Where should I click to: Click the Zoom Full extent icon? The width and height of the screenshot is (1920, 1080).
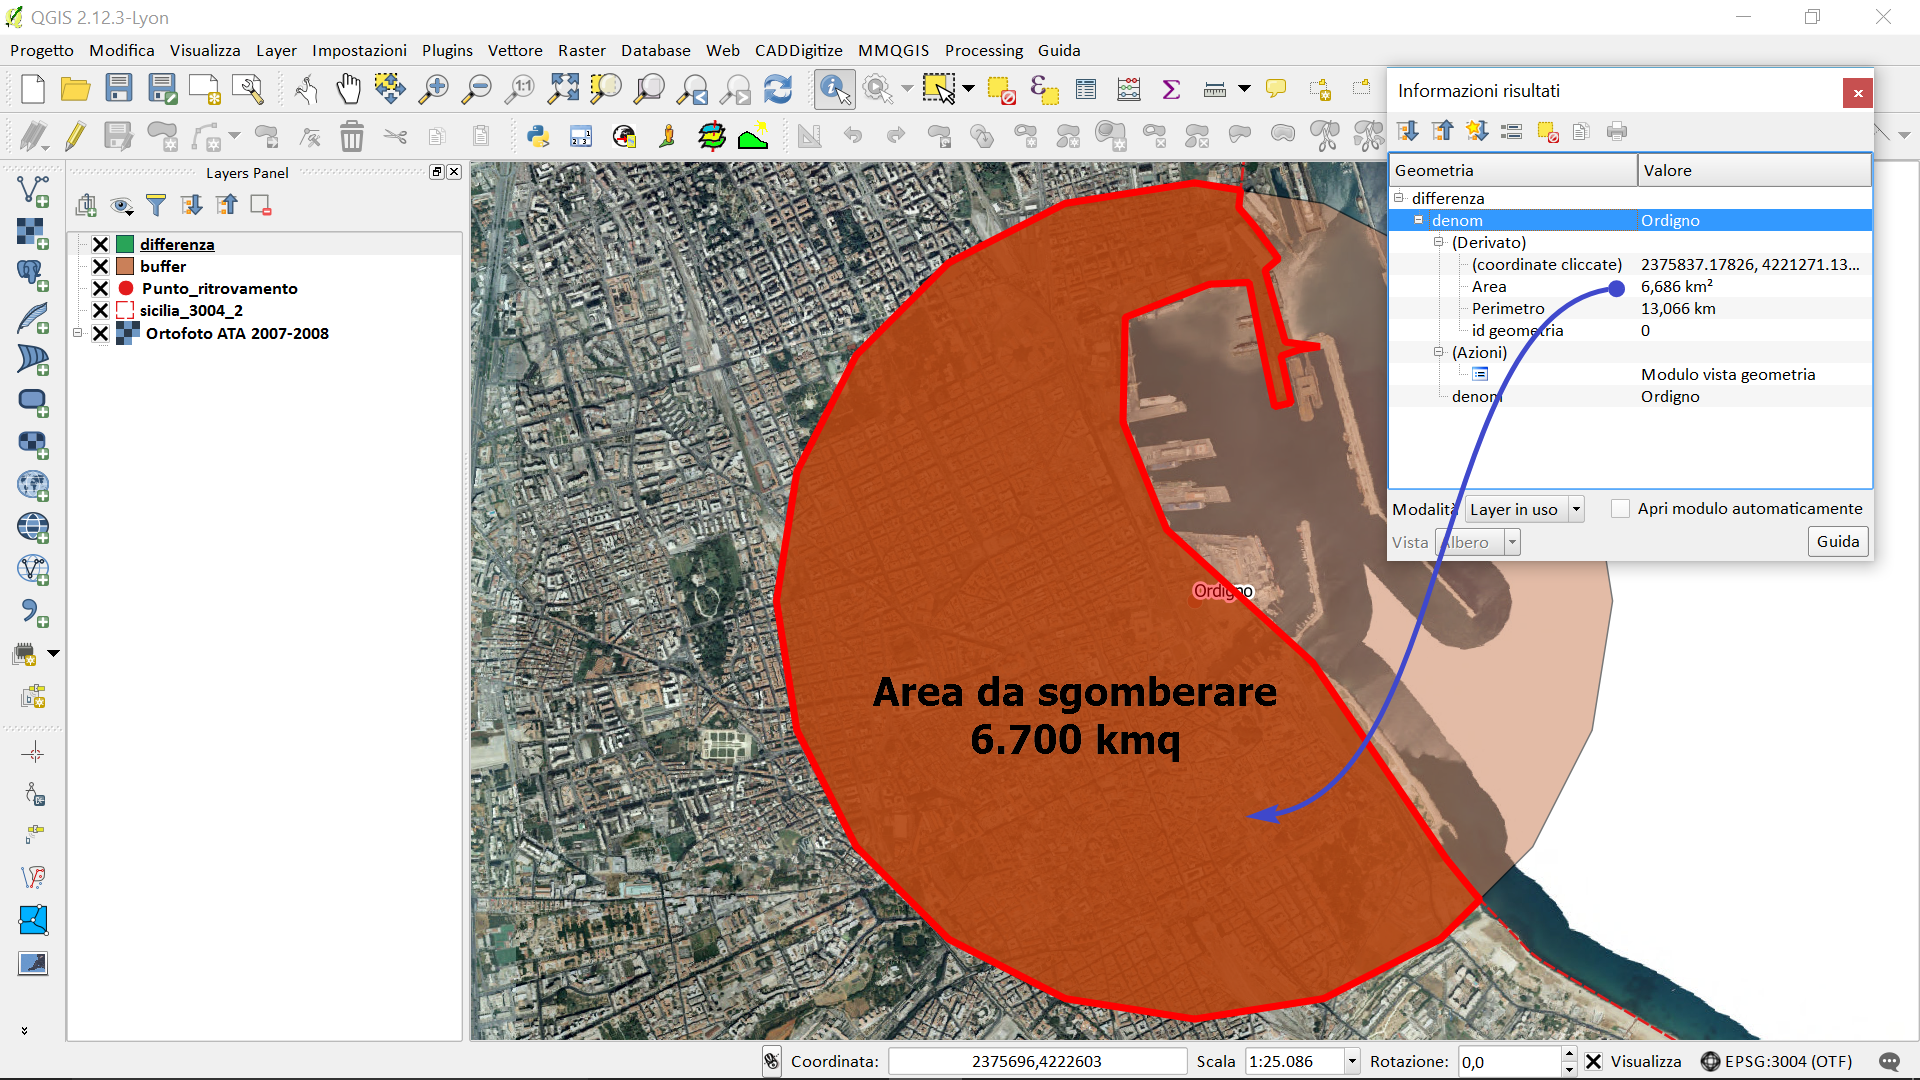tap(563, 90)
